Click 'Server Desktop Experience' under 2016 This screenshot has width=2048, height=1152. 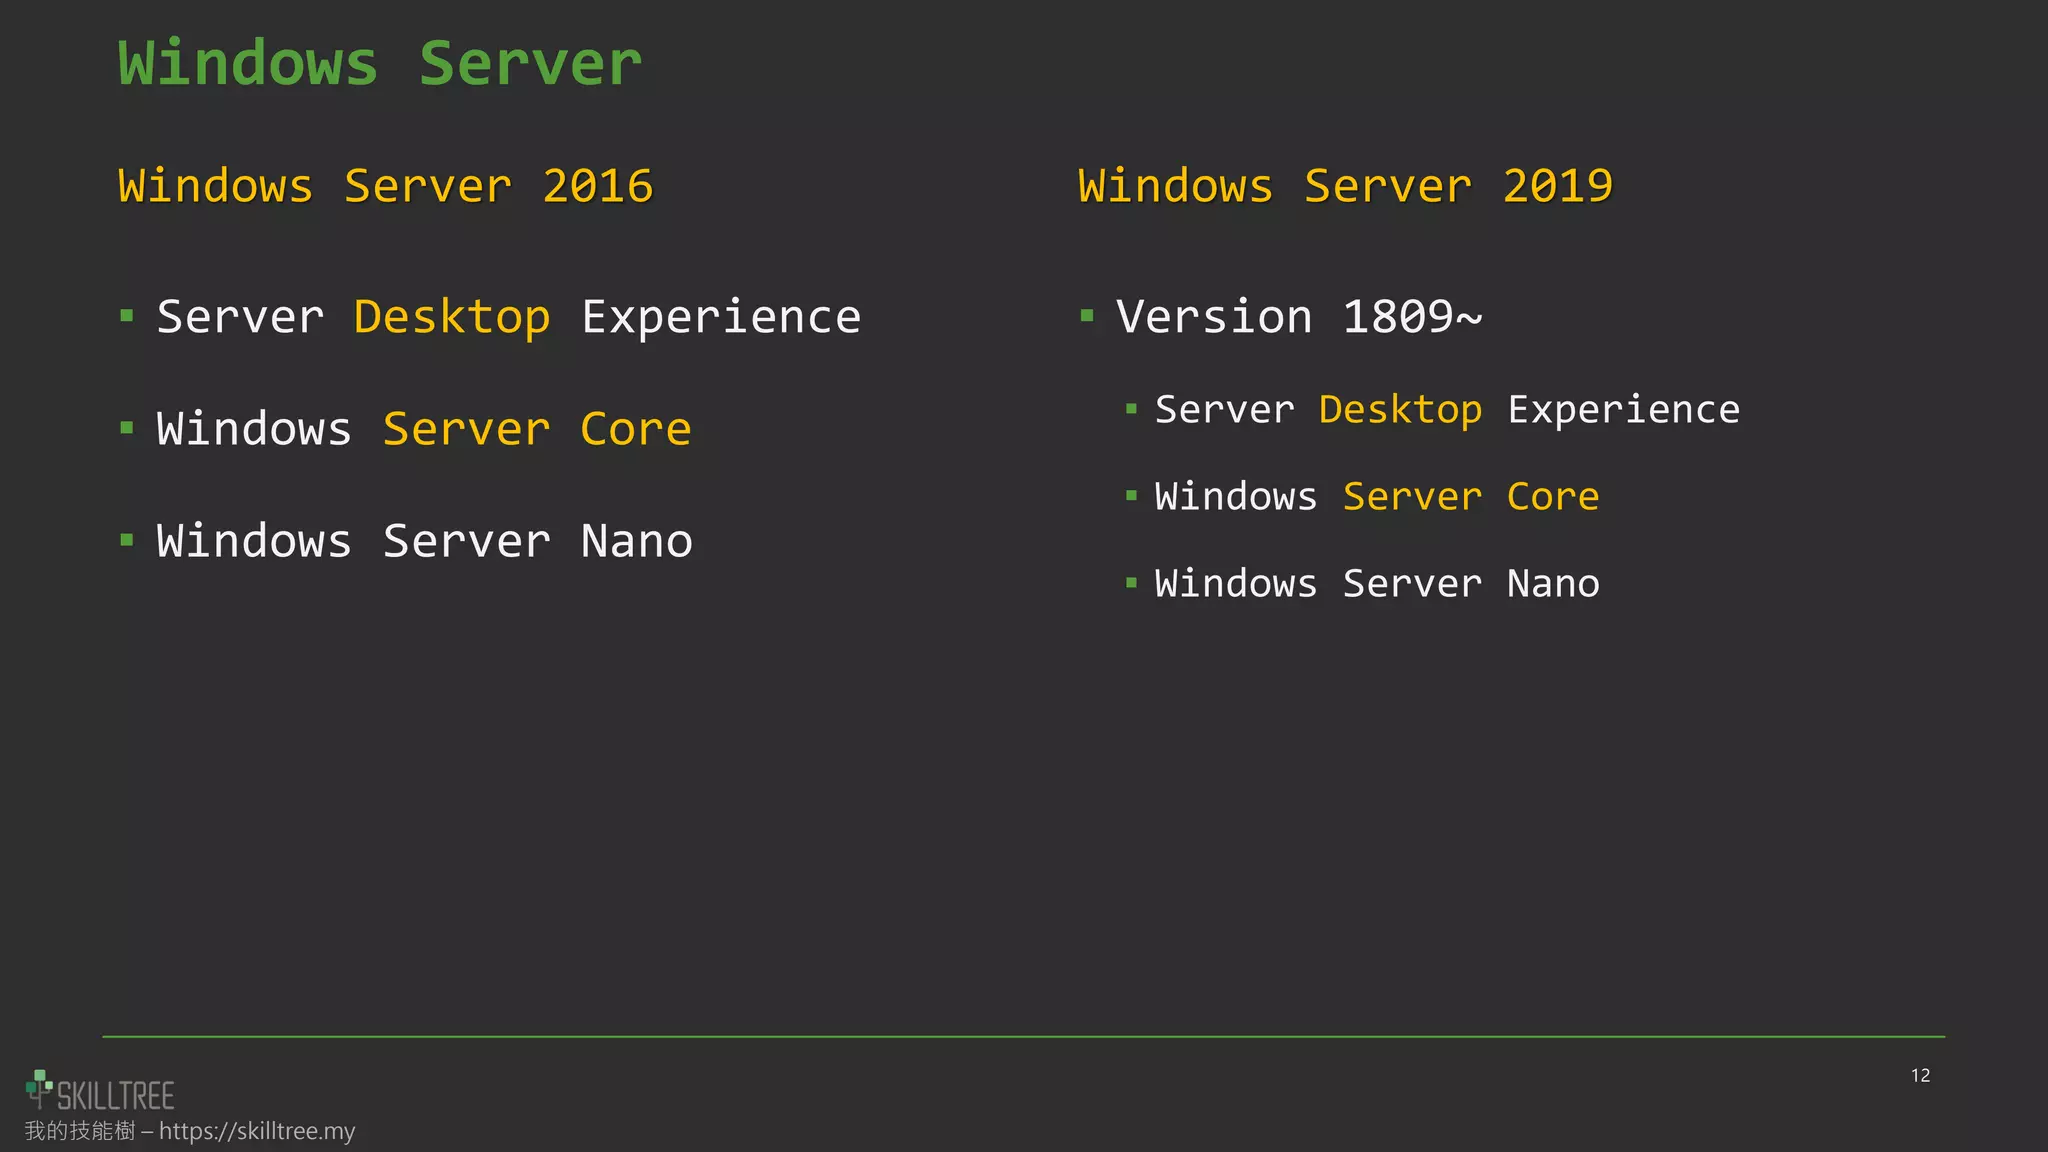[508, 318]
